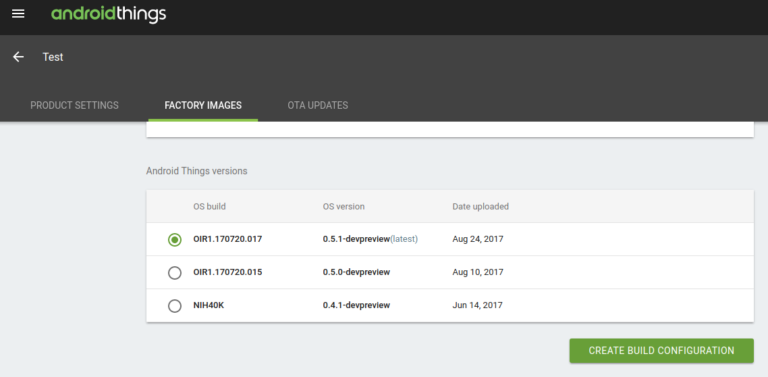Switch to the Product Settings tab
The height and width of the screenshot is (377, 768).
coord(74,105)
